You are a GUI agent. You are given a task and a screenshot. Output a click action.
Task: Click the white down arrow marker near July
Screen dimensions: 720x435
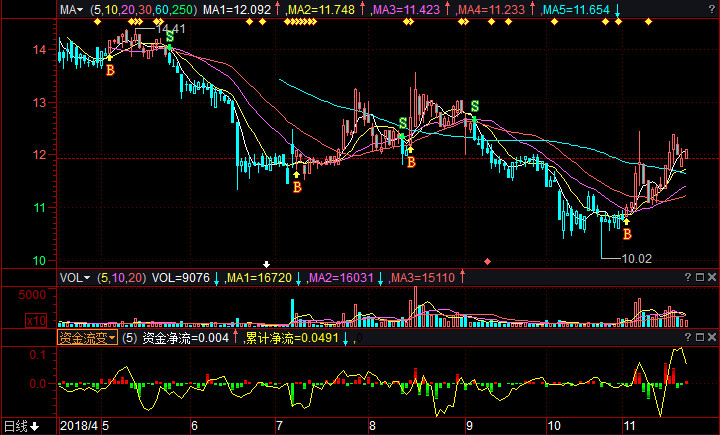pyautogui.click(x=266, y=264)
